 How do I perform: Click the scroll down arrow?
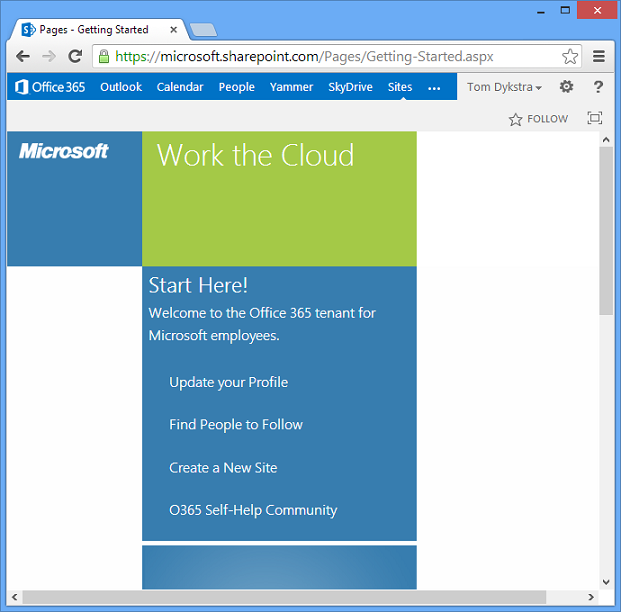pos(606,582)
